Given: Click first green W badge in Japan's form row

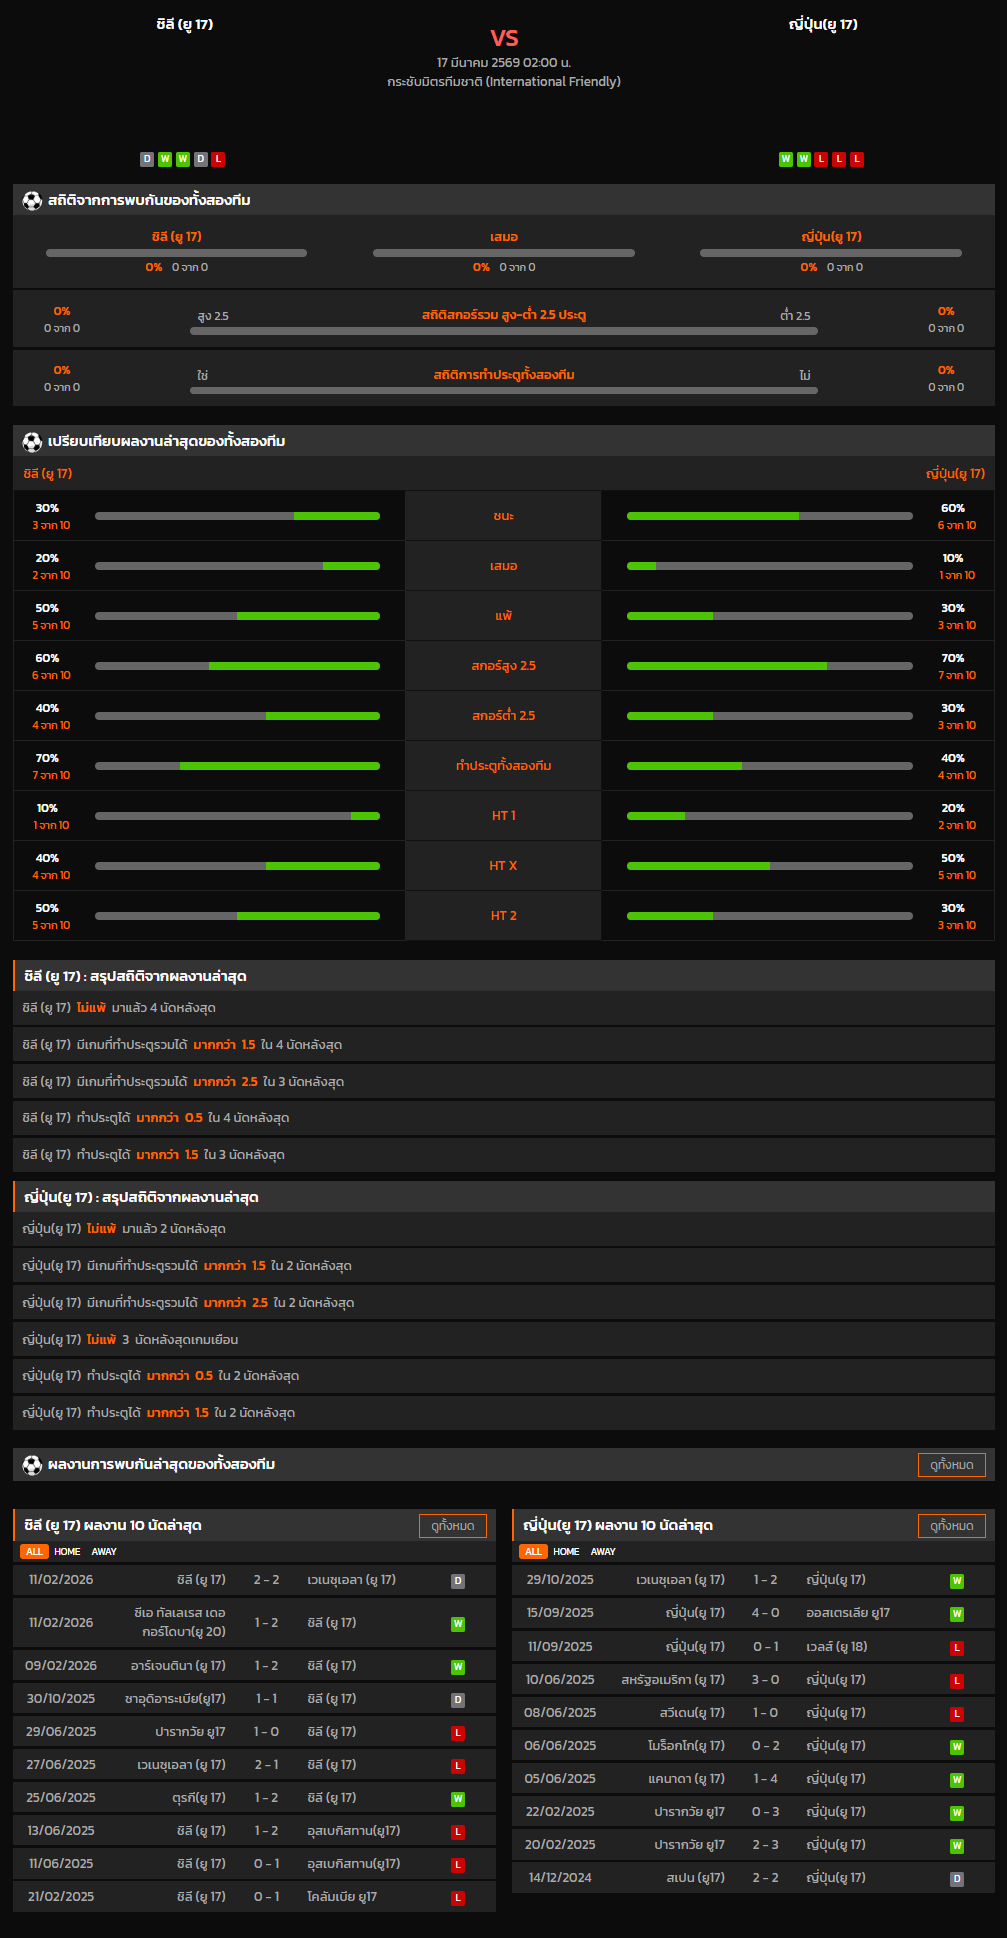Looking at the screenshot, I should point(785,159).
